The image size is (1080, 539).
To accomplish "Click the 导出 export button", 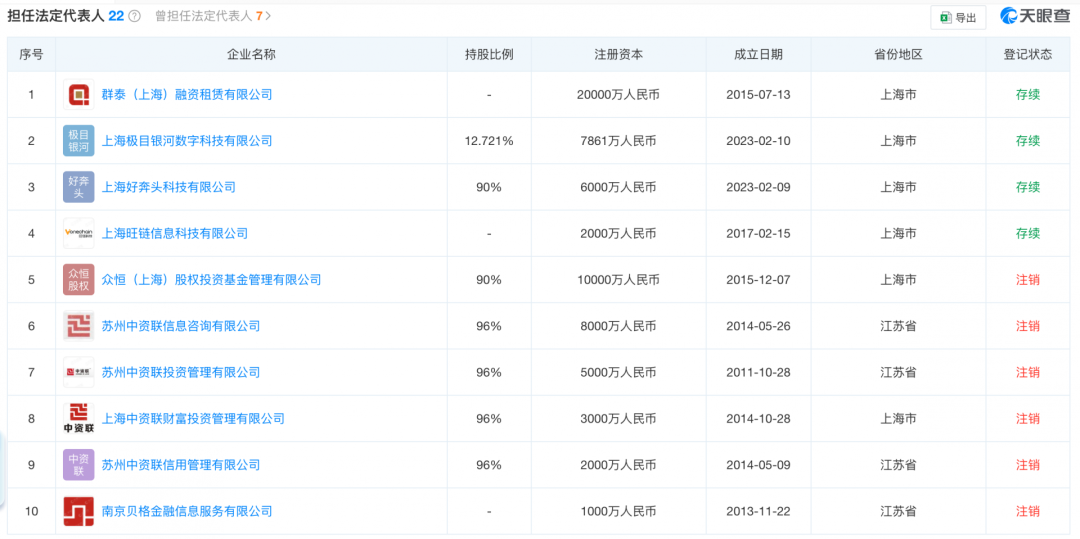I will (957, 17).
